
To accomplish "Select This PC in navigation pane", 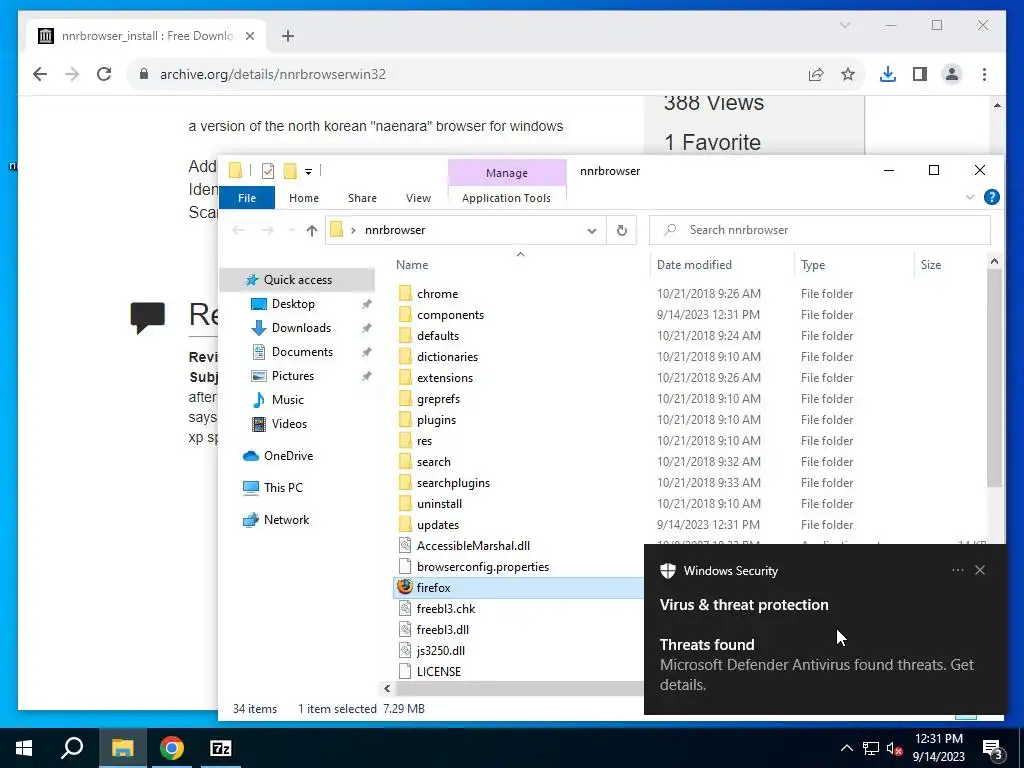I will (x=283, y=488).
